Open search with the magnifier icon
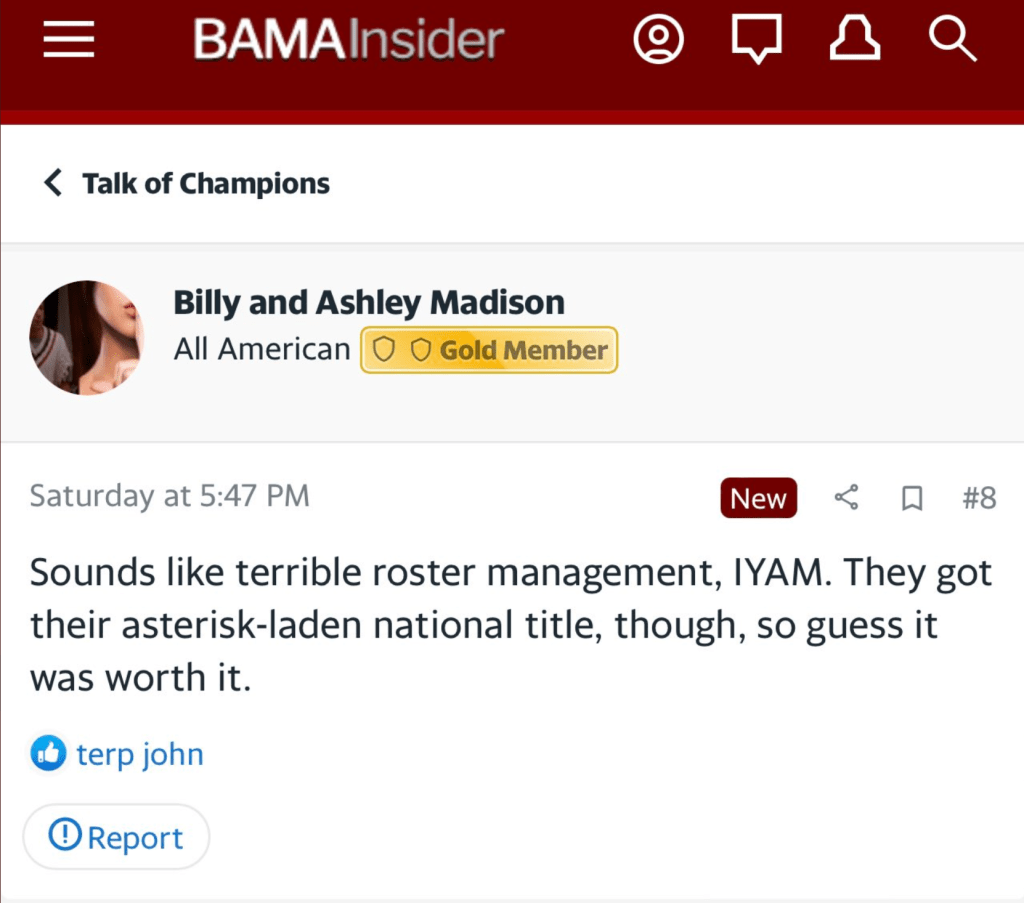This screenshot has height=903, width=1024. point(951,40)
